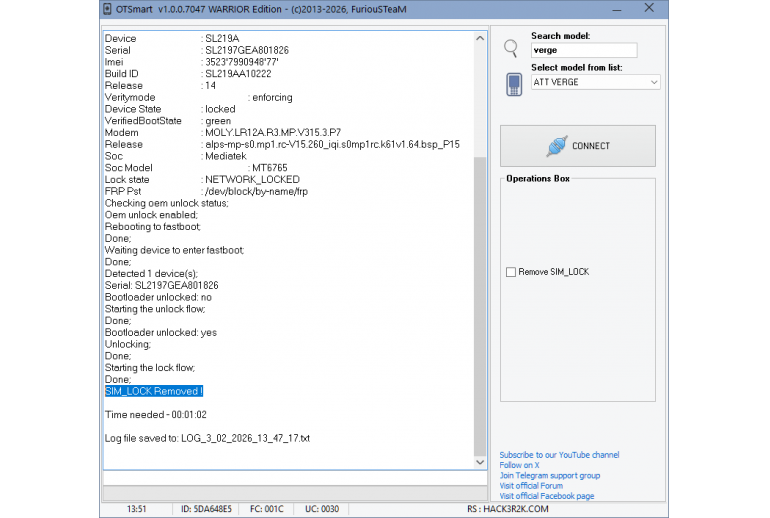Image resolution: width=770 pixels, height=518 pixels.
Task: Click the scroll-up arrow of log panel
Action: pos(480,37)
